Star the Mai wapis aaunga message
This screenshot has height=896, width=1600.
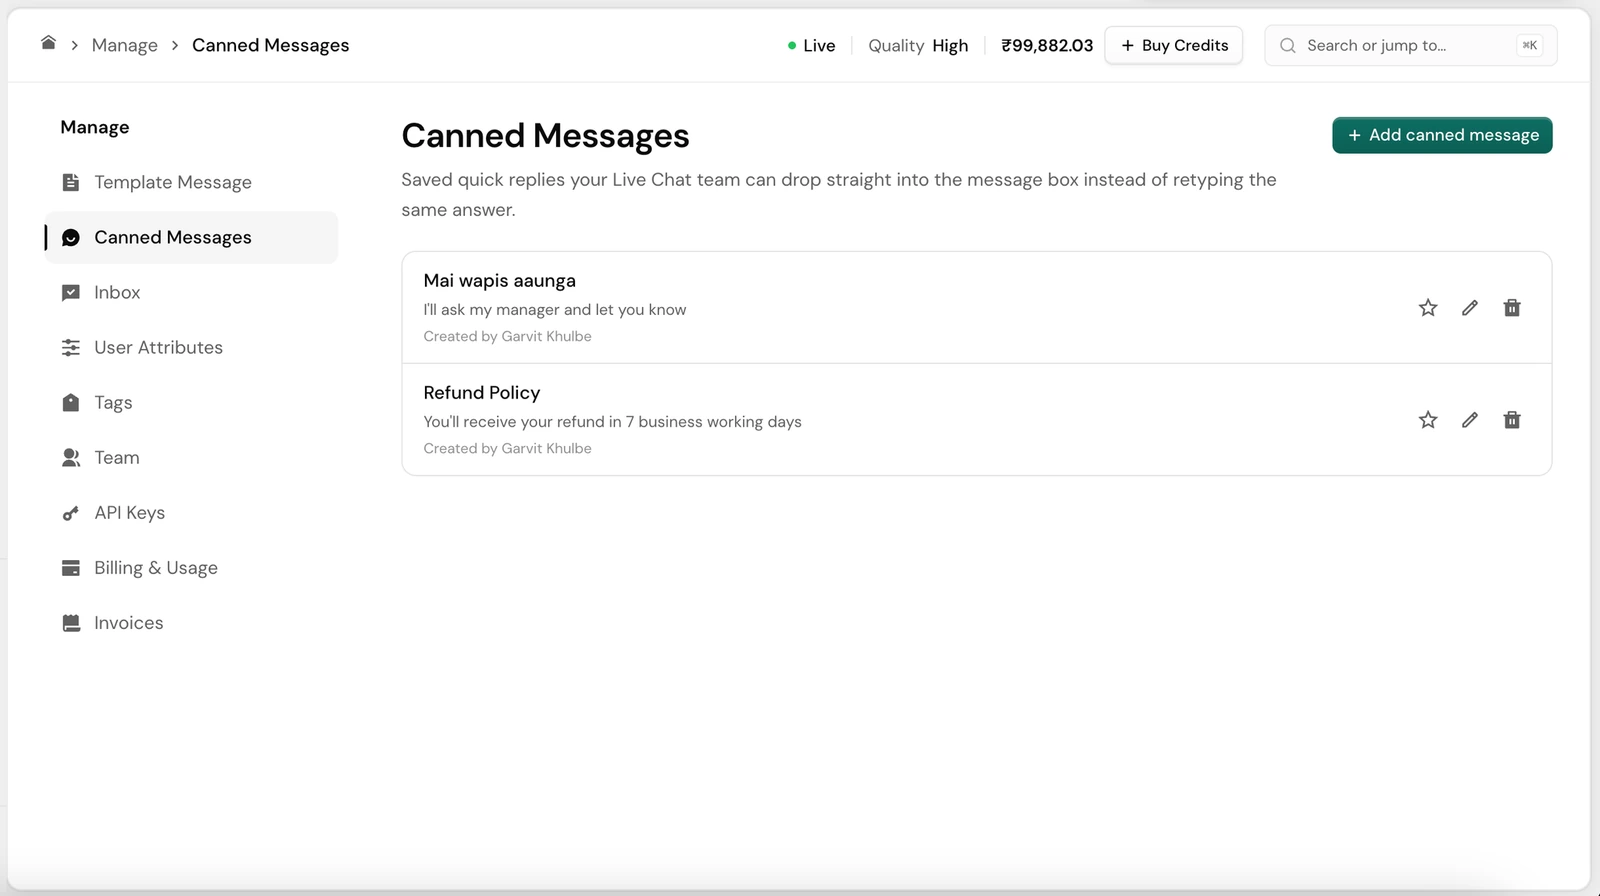[x=1428, y=308]
